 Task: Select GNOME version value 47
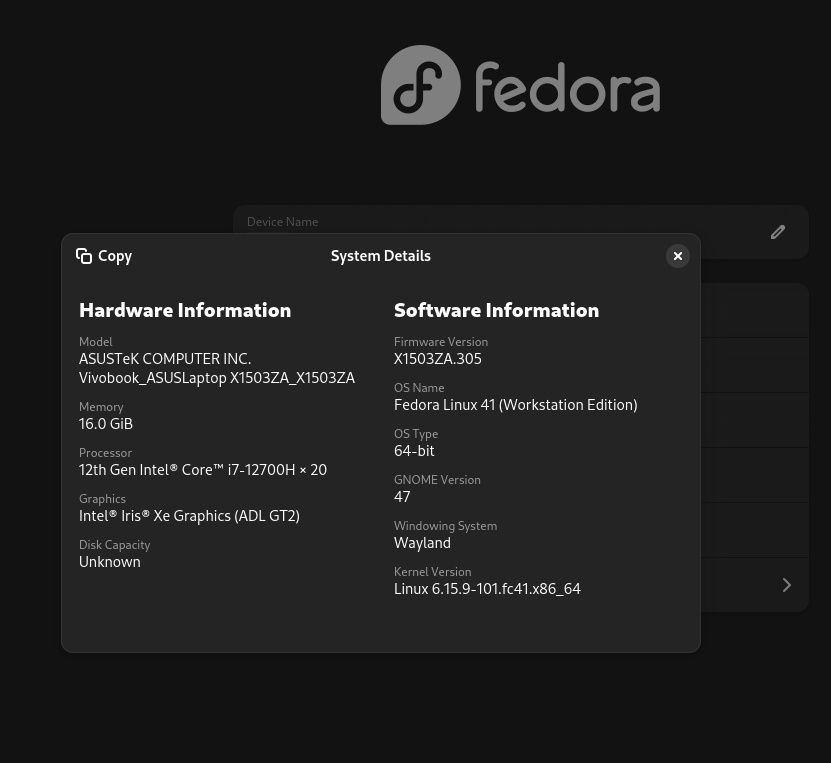coord(402,497)
